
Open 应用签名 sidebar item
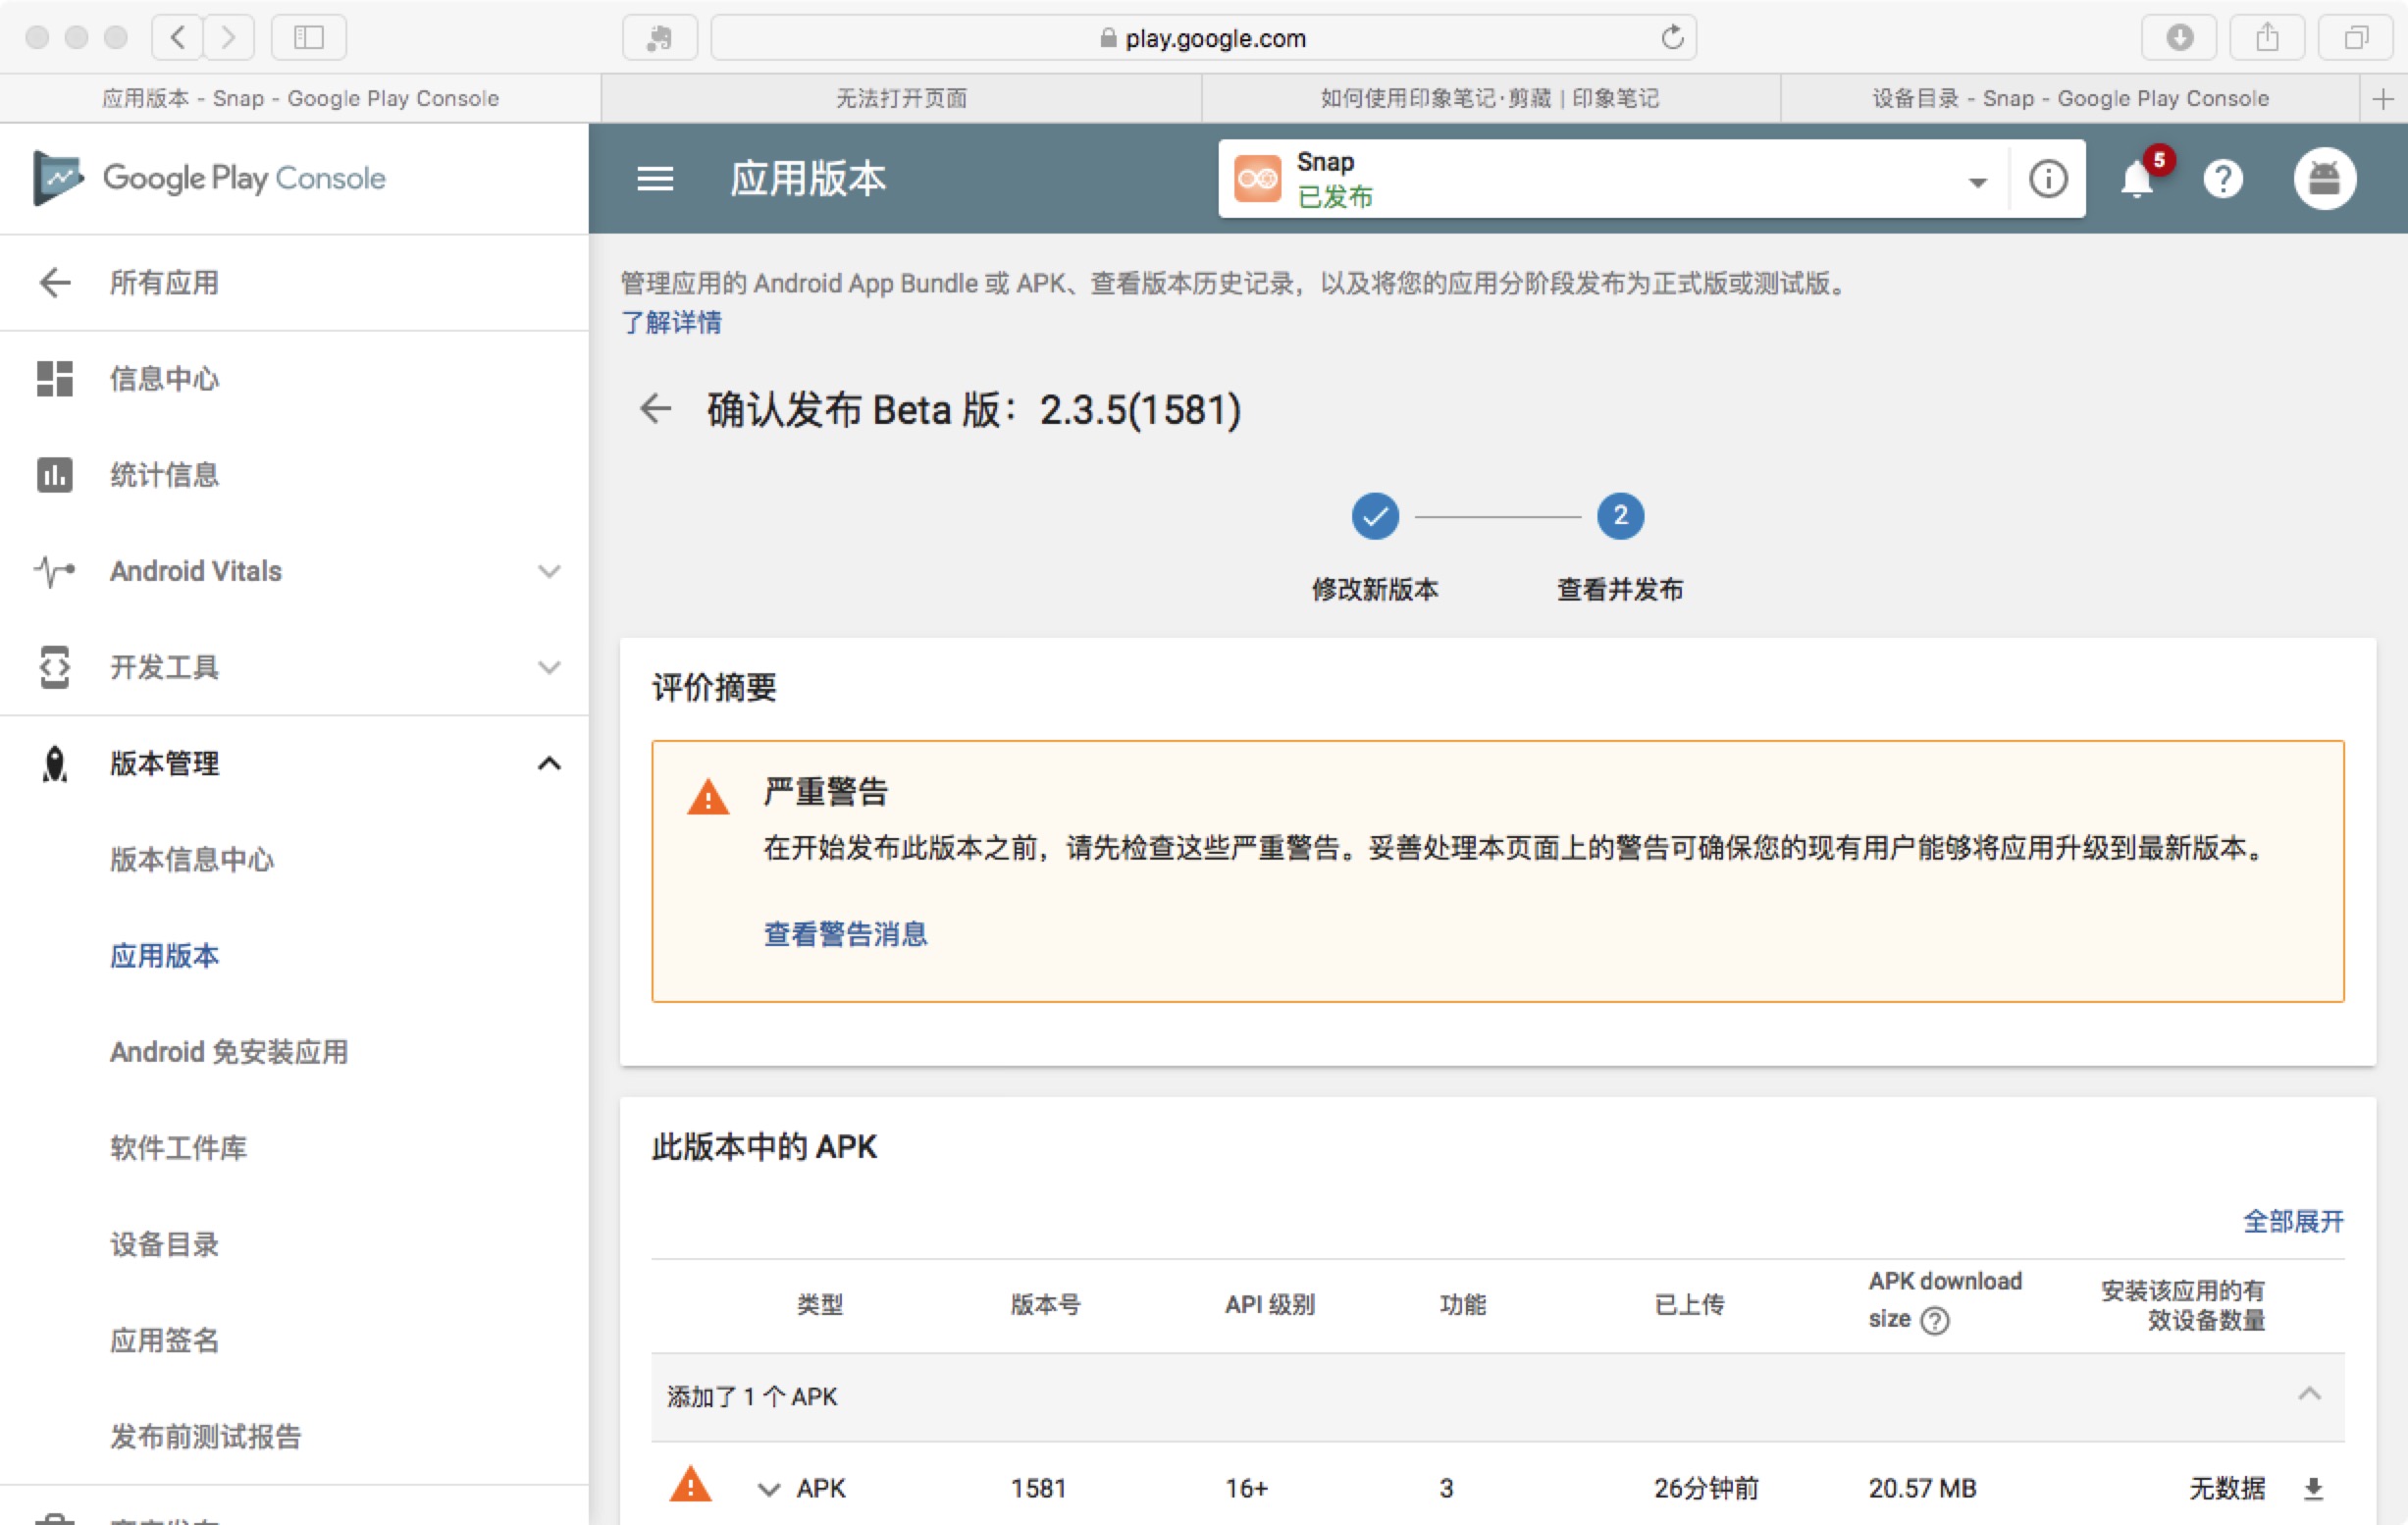tap(164, 1340)
